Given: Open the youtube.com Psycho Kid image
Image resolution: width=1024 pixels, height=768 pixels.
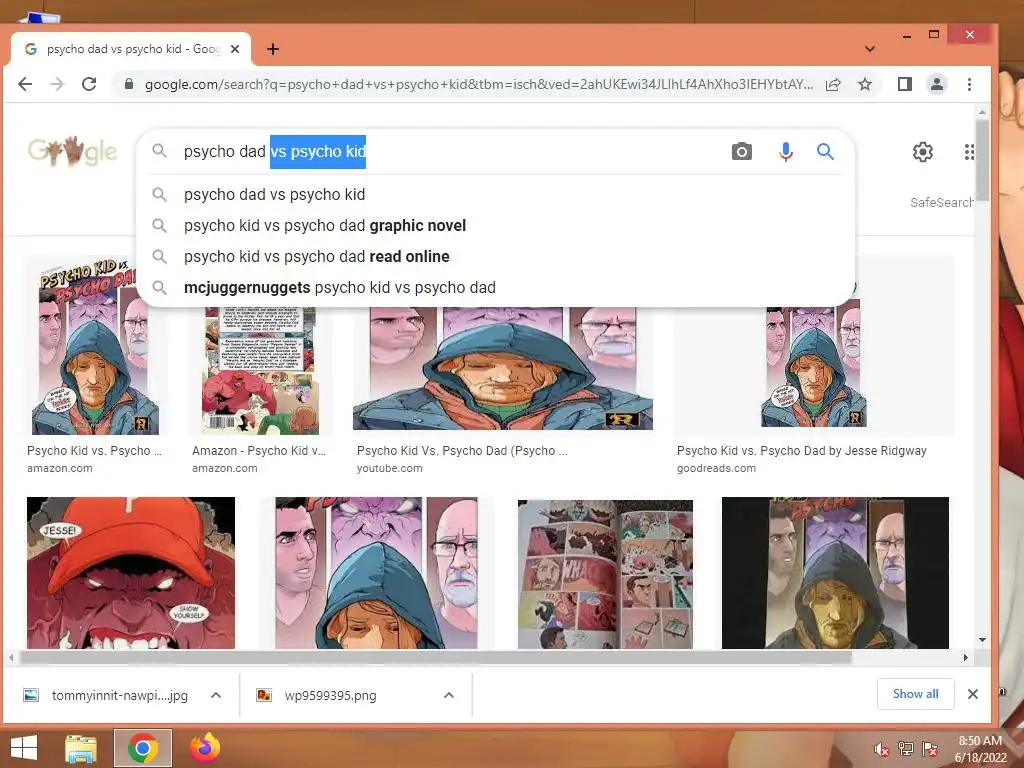Looking at the screenshot, I should pyautogui.click(x=502, y=368).
